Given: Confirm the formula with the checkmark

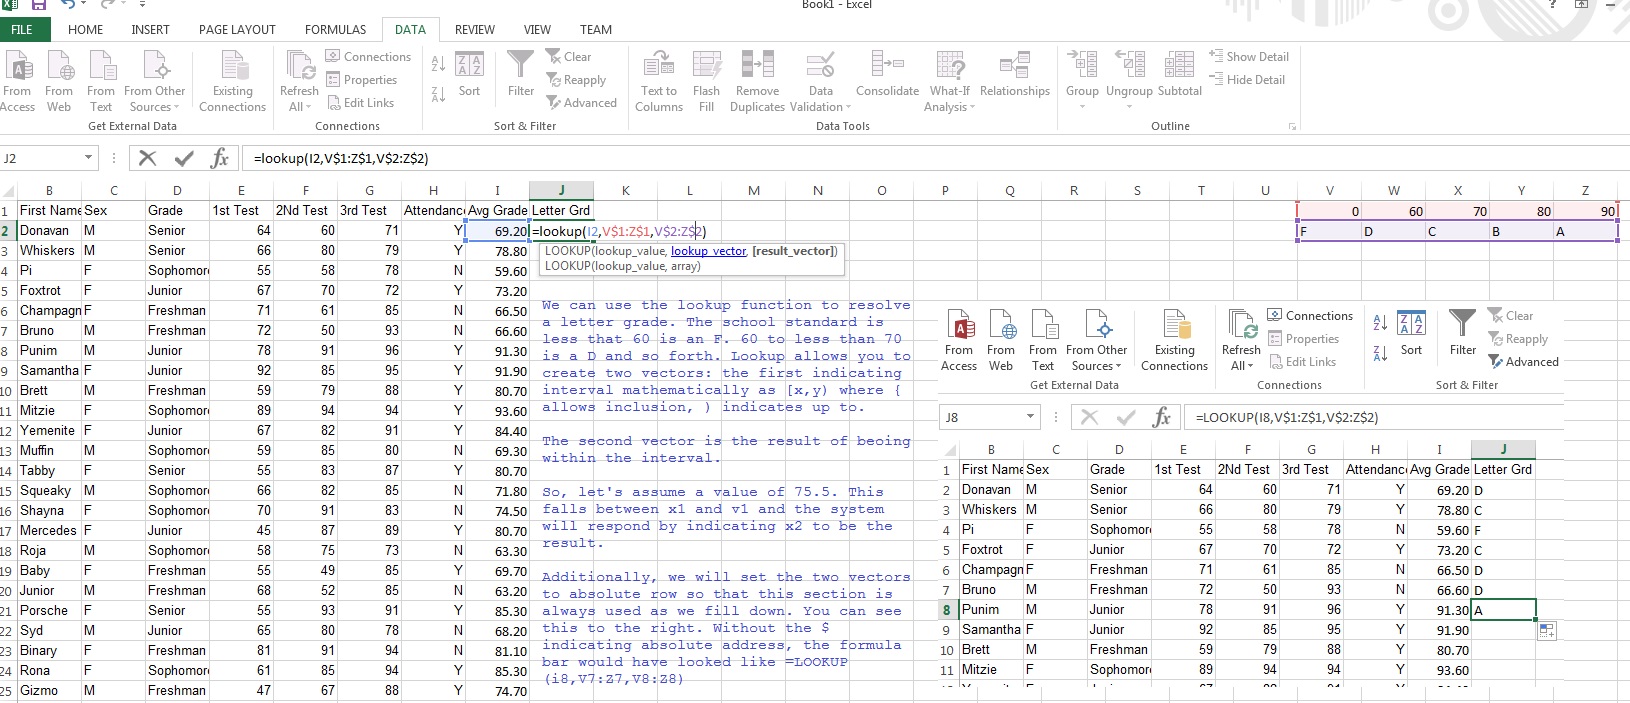Looking at the screenshot, I should [x=184, y=158].
